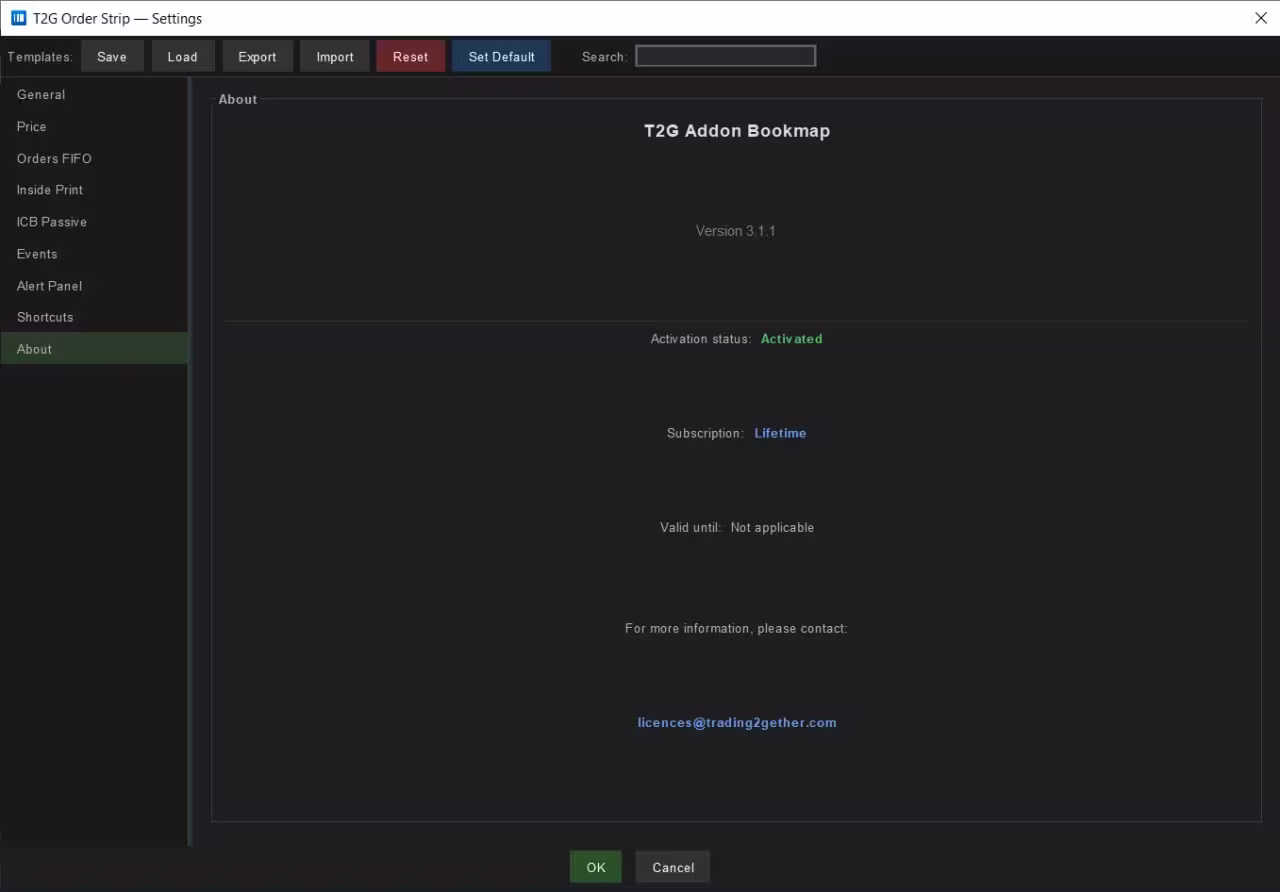1280x892 pixels.
Task: Click the licences@trading2gether.com email link
Action: (x=737, y=723)
